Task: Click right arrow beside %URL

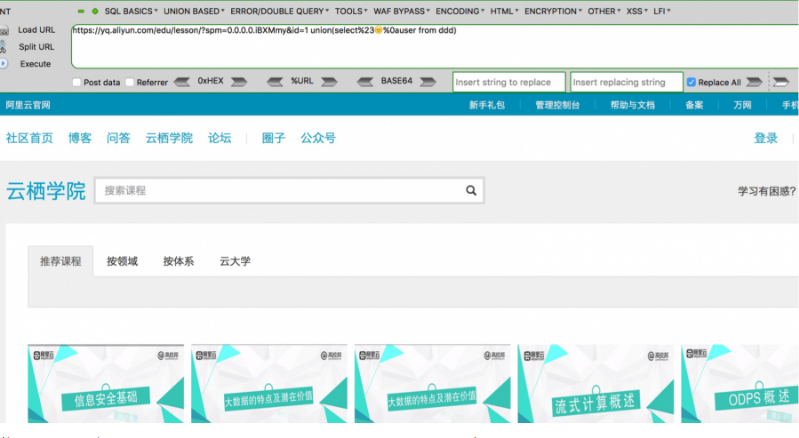Action: tap(329, 81)
